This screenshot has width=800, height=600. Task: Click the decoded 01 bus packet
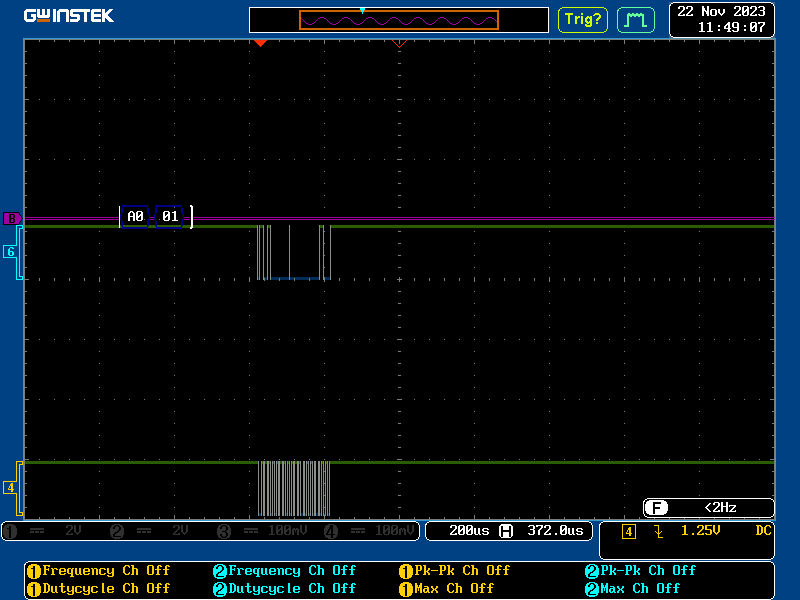(x=169, y=216)
